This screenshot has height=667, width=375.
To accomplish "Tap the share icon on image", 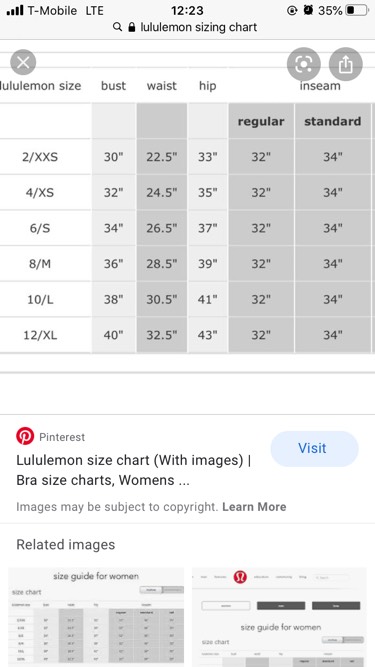I will (x=346, y=64).
